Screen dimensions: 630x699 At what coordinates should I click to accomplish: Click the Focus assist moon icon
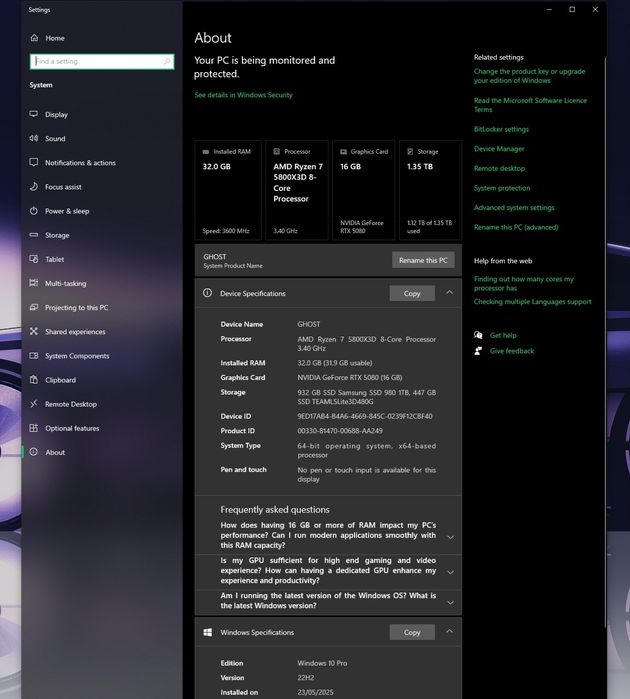pos(33,186)
